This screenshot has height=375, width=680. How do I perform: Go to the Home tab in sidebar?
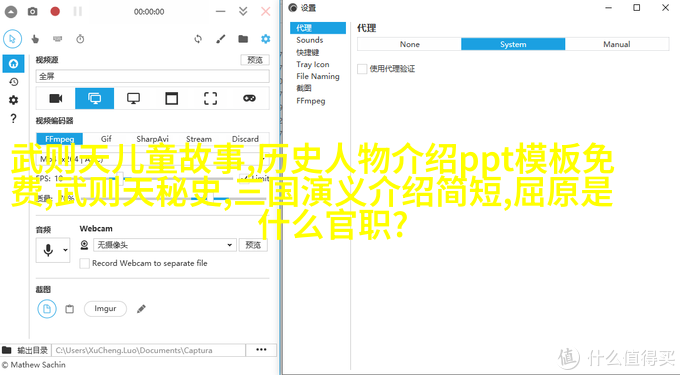13,64
